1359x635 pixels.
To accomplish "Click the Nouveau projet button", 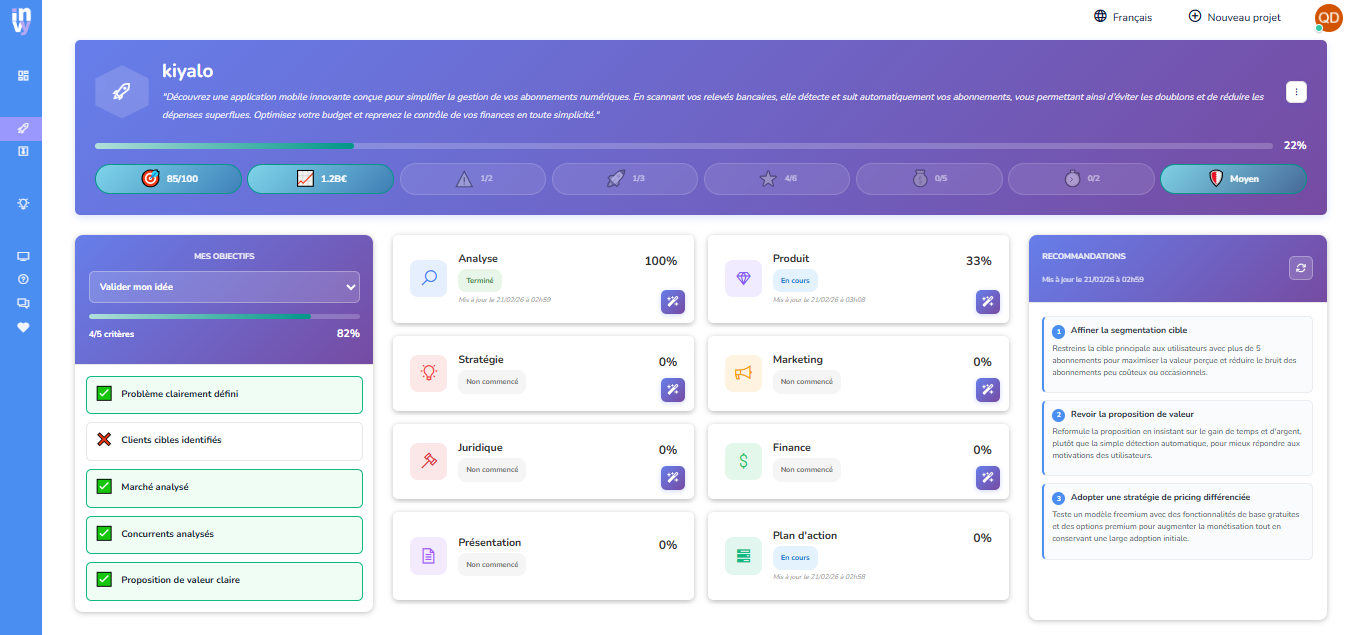I will coord(1234,17).
